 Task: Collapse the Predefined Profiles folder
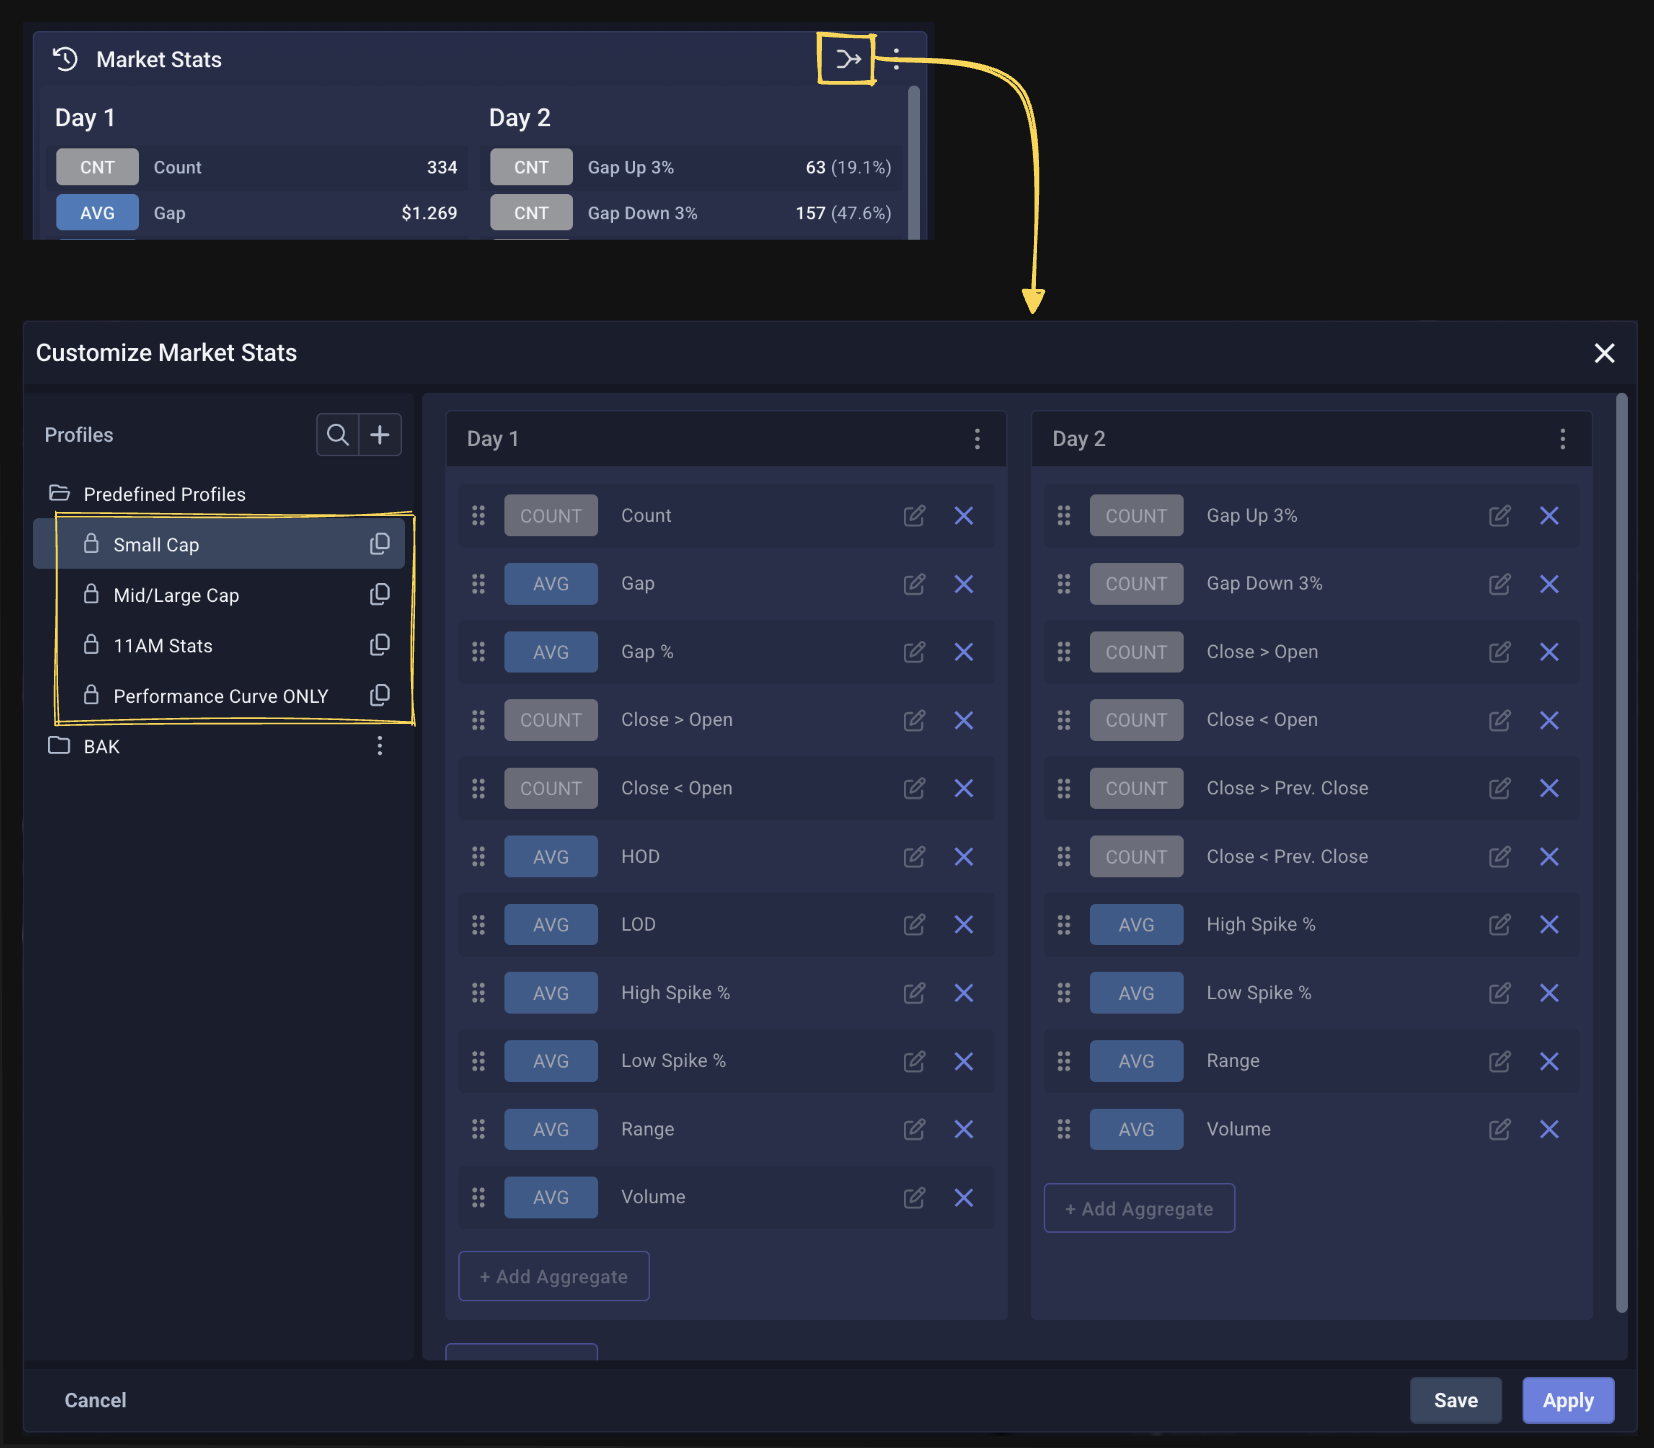point(164,494)
